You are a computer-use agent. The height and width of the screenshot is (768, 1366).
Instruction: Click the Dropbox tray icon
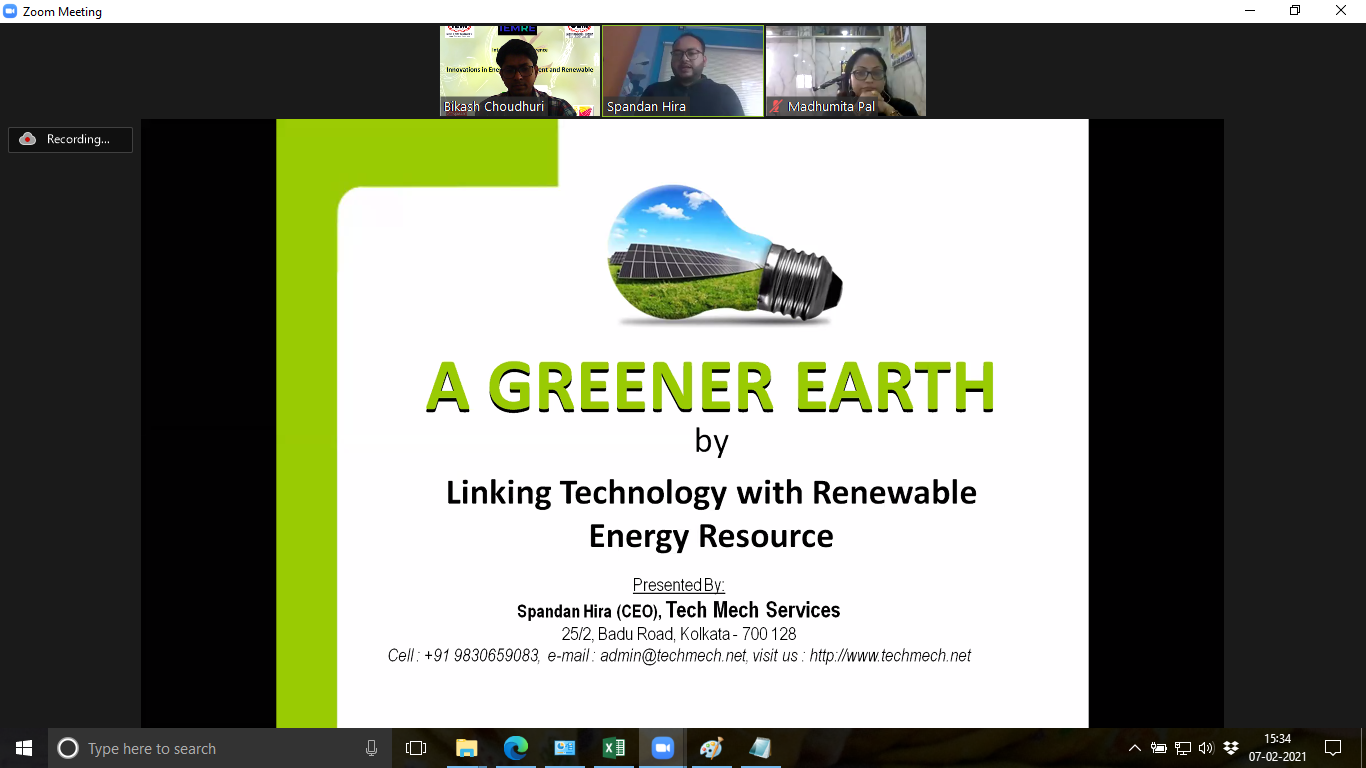(1231, 748)
